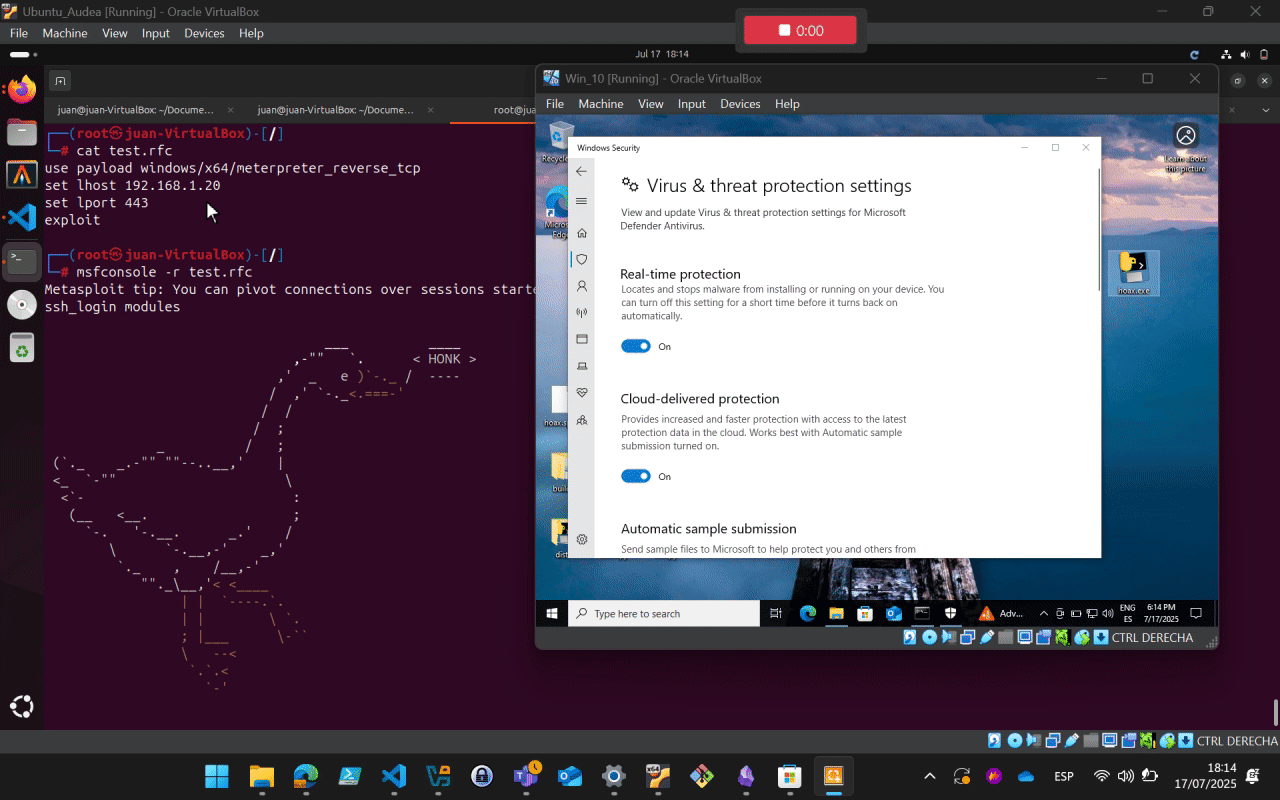The image size is (1280, 800).
Task: Open Outlook in Windows 10 taskbar
Action: (894, 613)
